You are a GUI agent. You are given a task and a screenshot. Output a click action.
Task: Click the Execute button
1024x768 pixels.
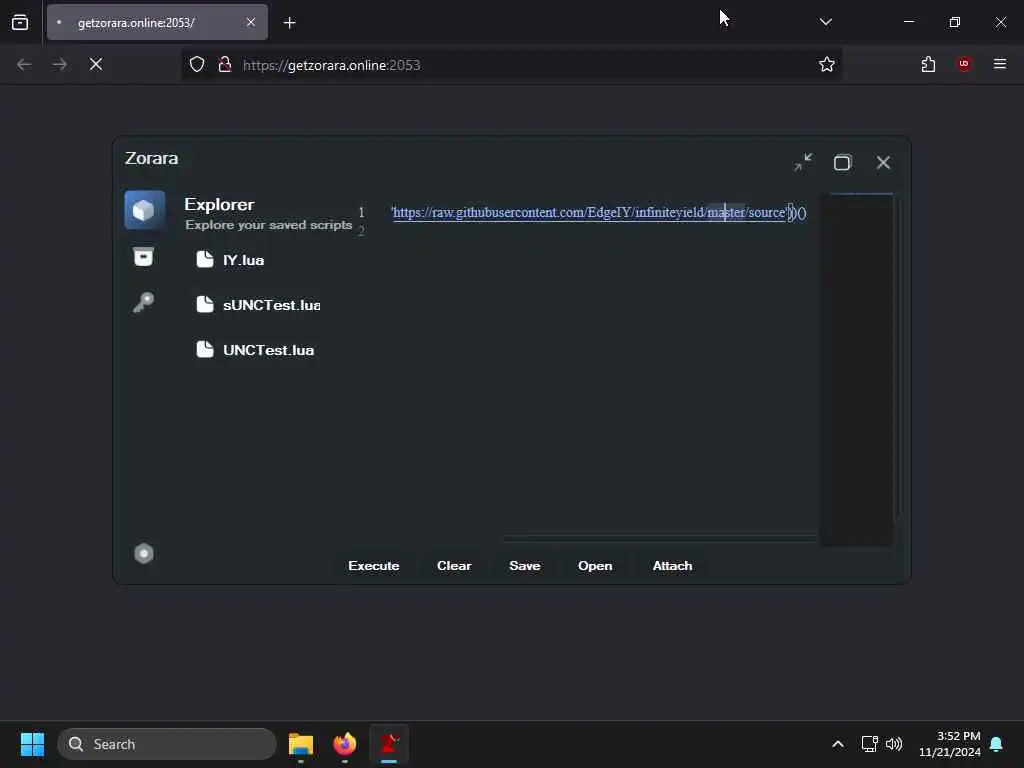tap(374, 566)
